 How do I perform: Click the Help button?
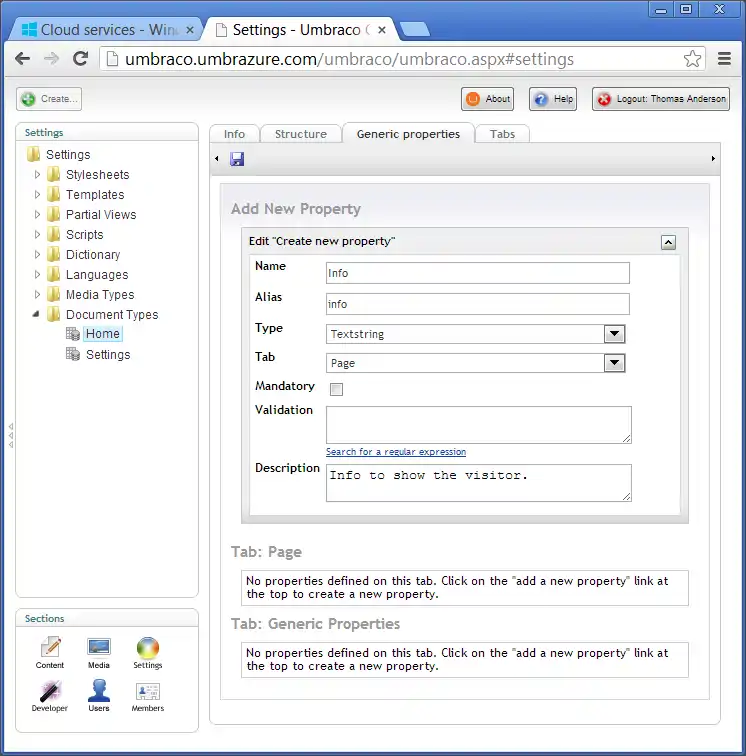[553, 99]
